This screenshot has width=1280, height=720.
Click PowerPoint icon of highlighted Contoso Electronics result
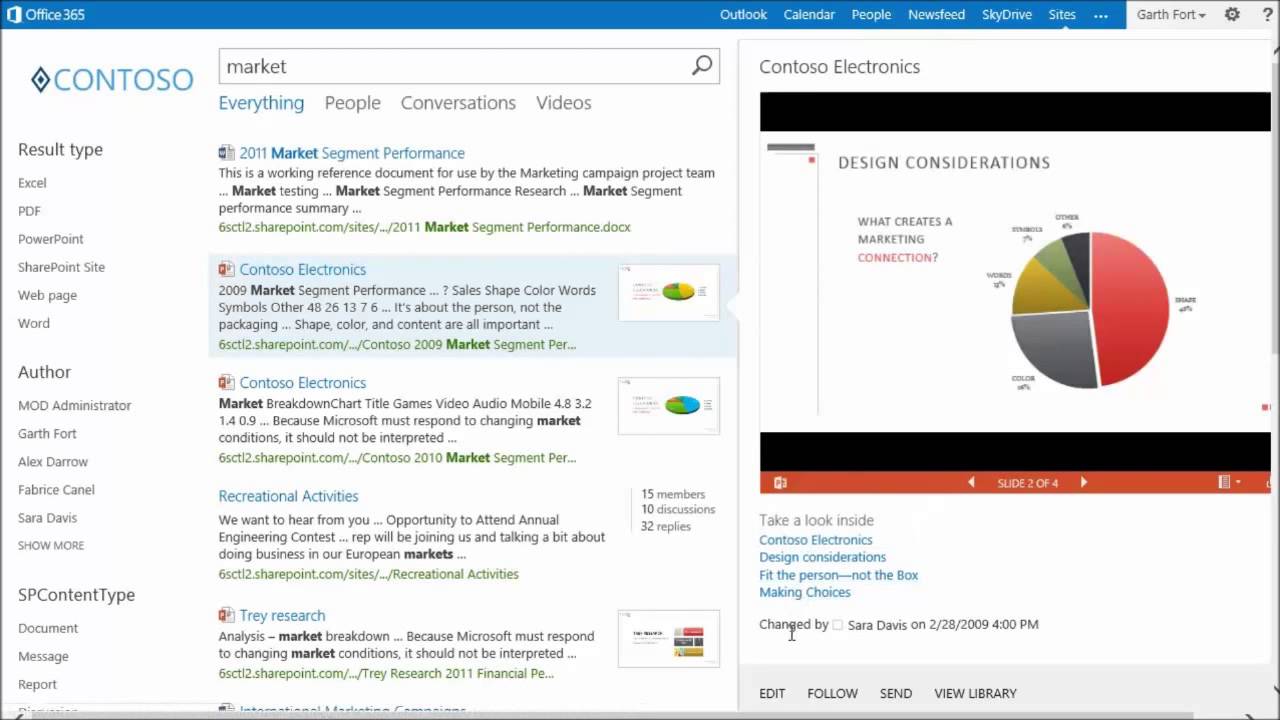(x=226, y=269)
